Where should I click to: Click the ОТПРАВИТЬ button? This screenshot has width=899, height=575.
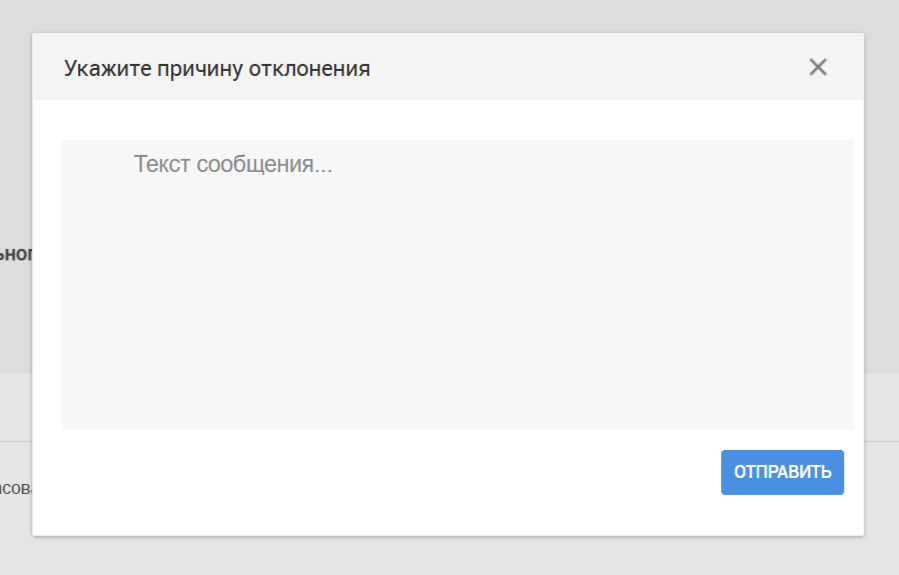pos(782,472)
